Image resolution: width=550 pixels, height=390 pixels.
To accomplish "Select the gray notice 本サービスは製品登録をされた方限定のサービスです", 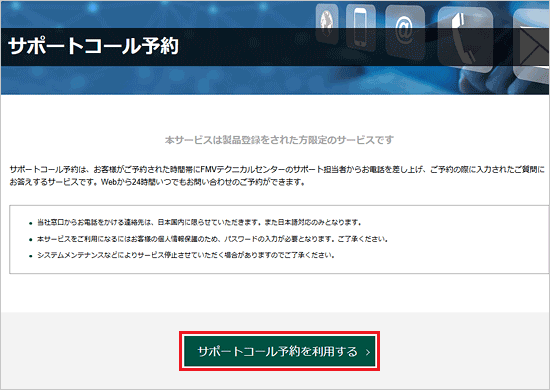I will click(x=279, y=140).
